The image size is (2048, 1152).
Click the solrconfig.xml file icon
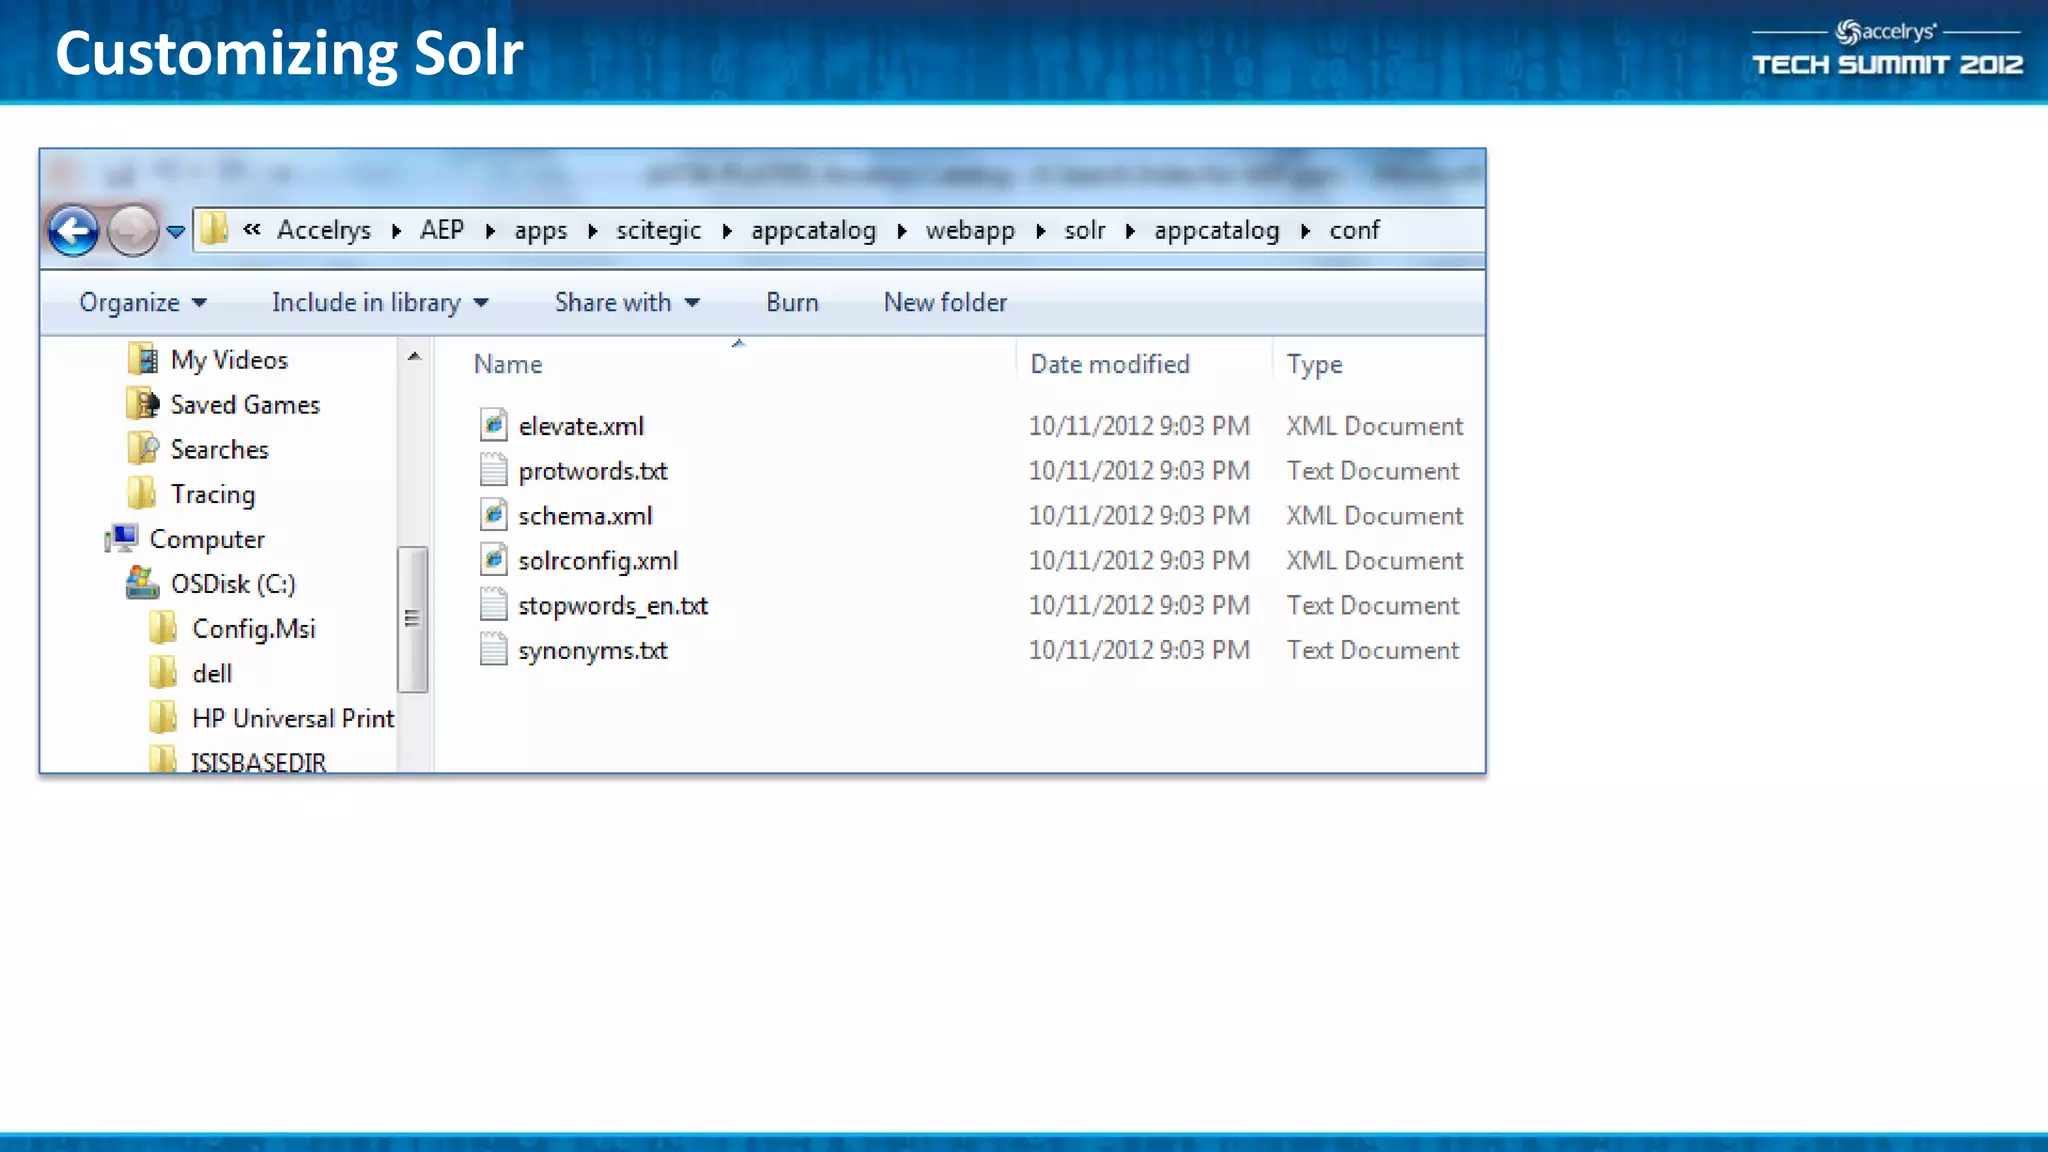pos(493,560)
